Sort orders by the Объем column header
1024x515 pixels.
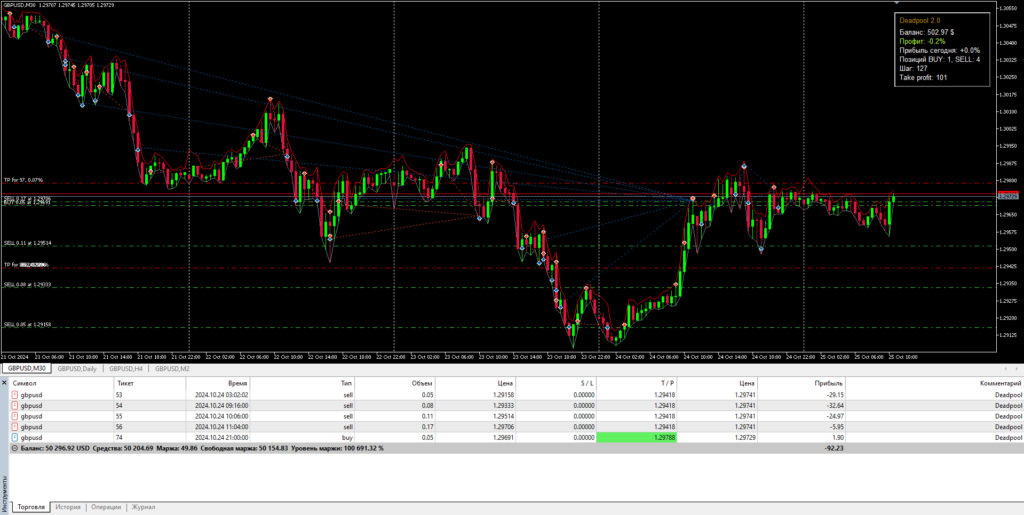pos(424,384)
